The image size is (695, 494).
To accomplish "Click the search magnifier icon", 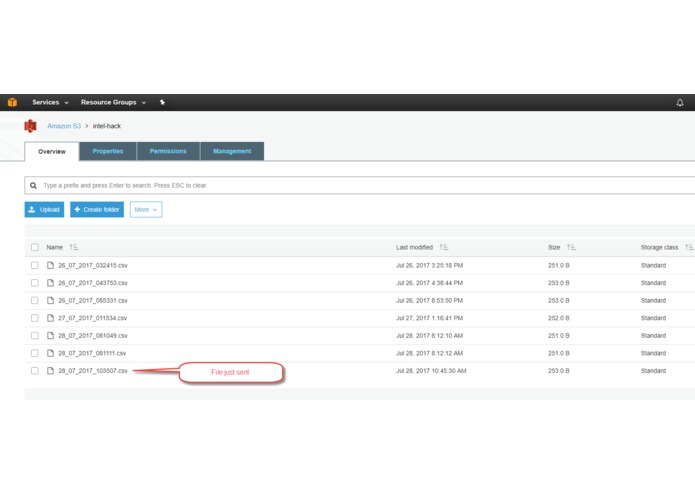I will click(33, 186).
